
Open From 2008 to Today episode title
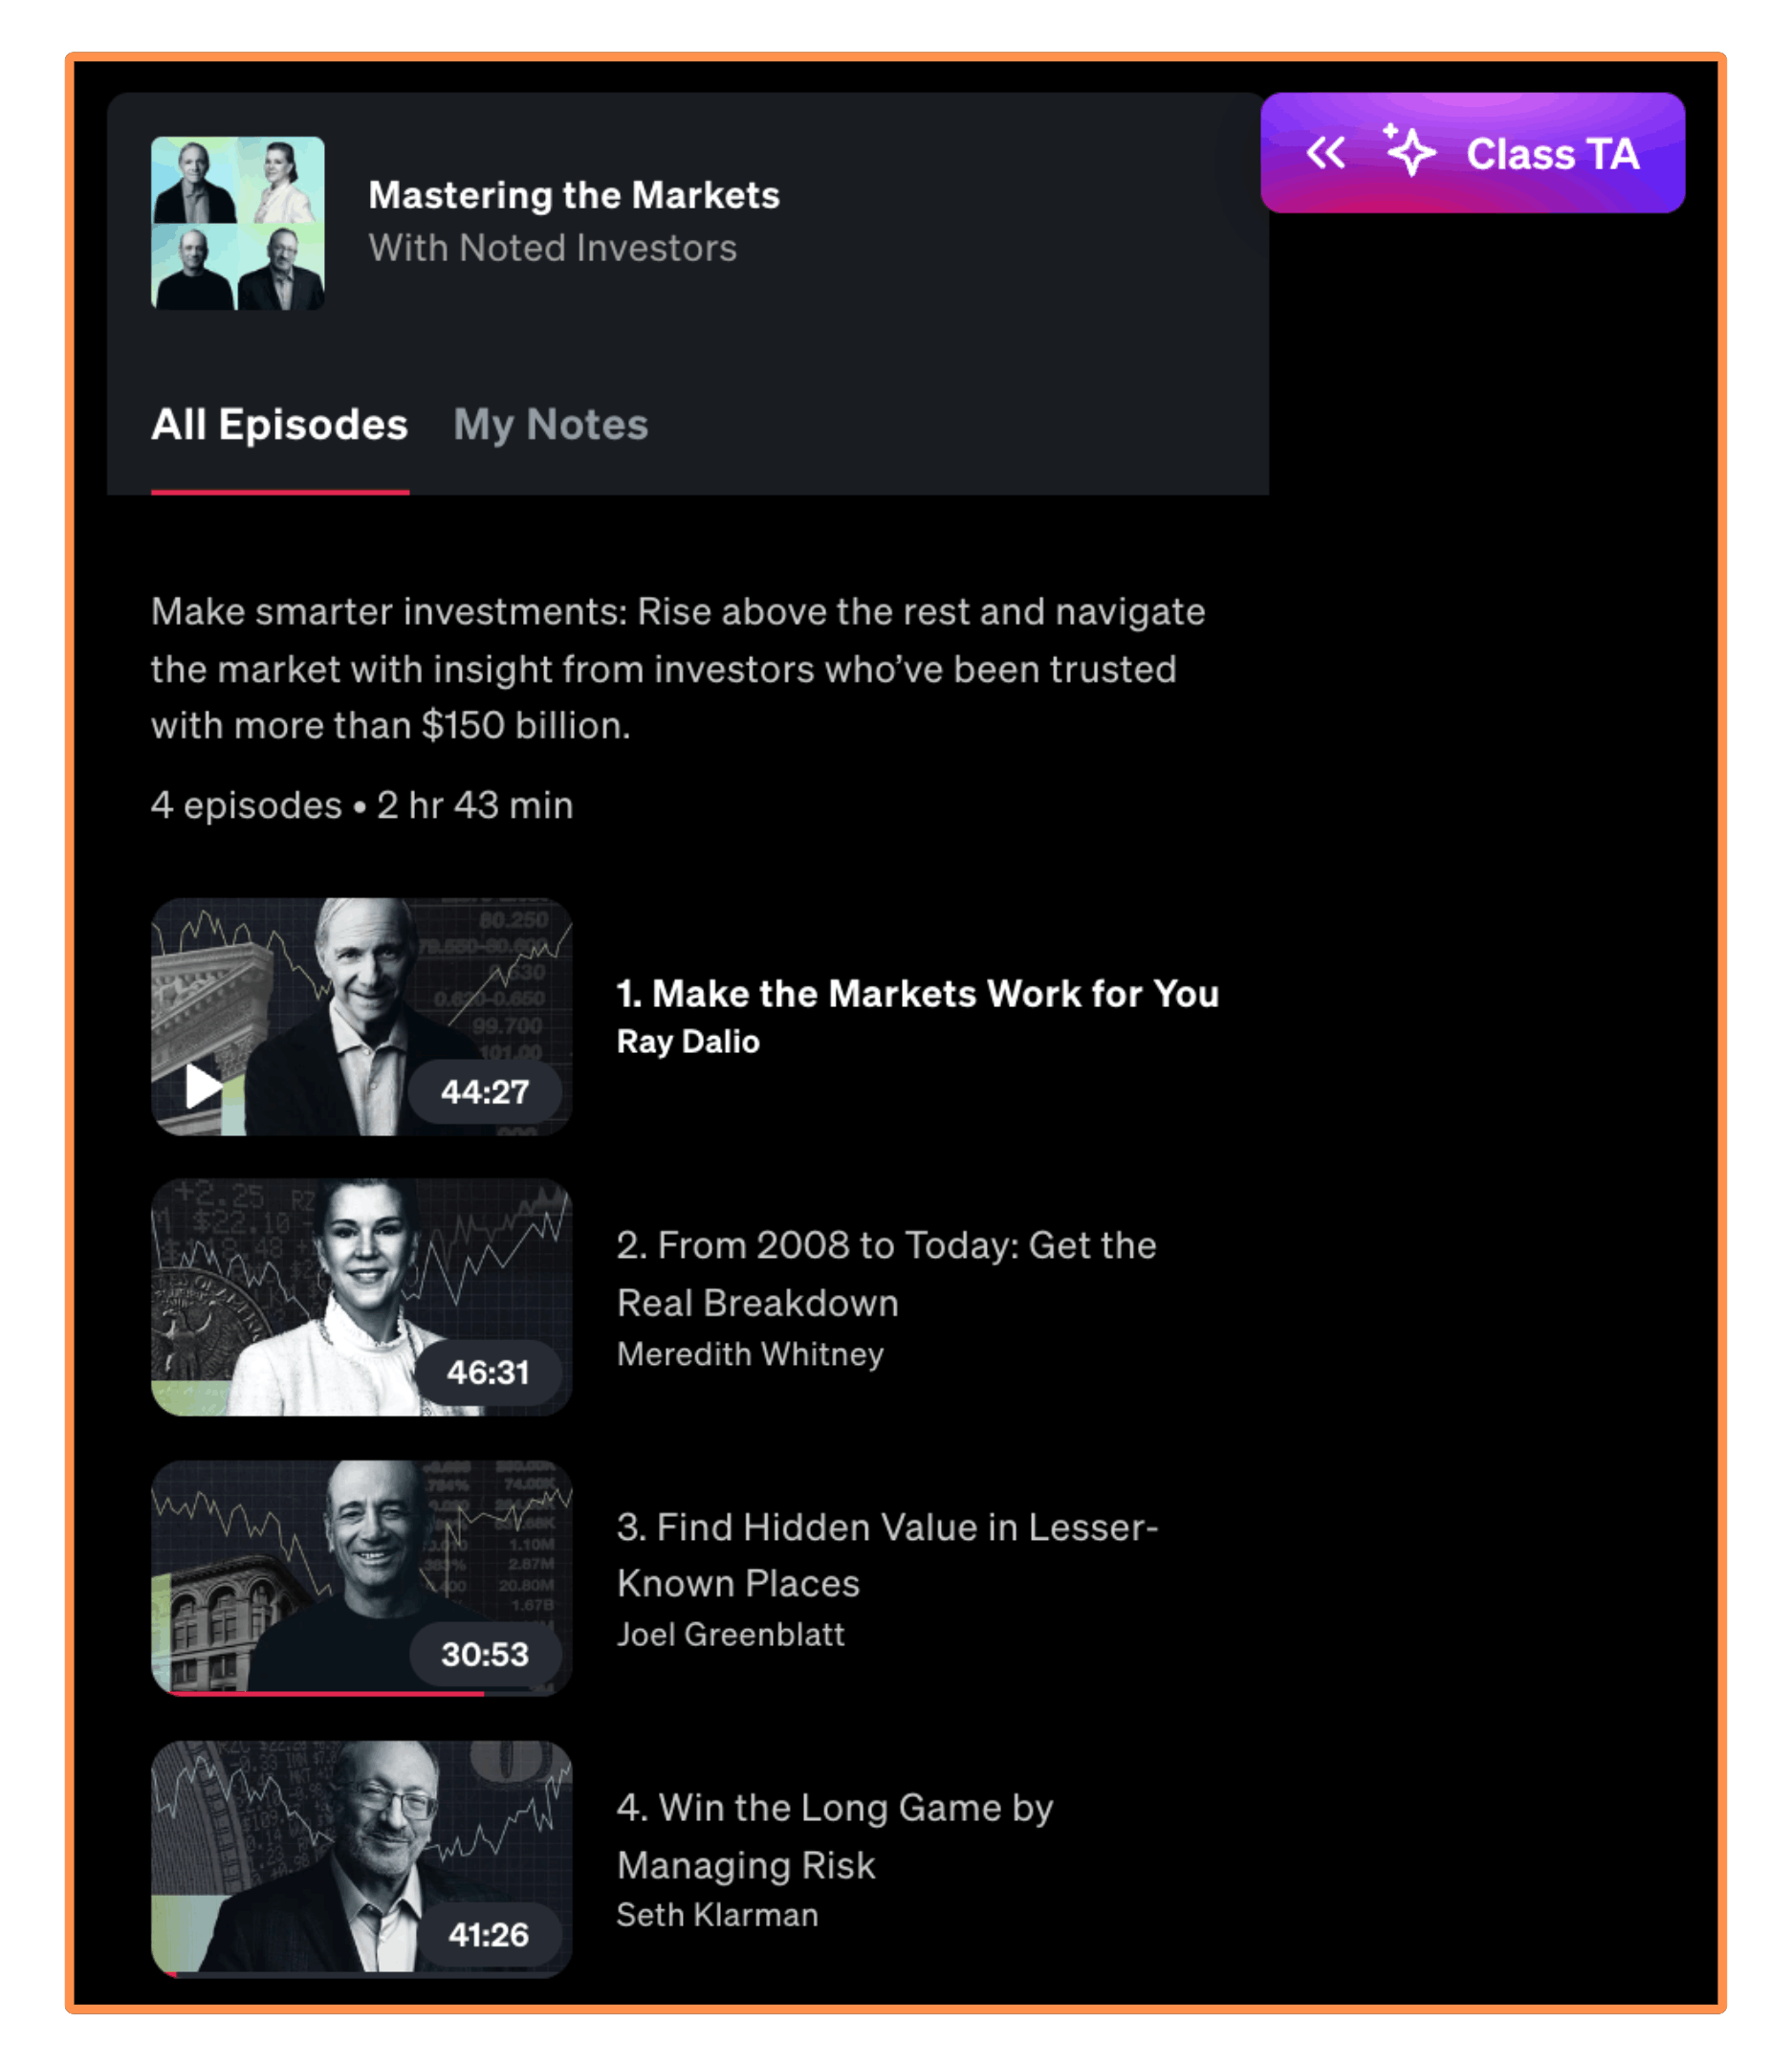886,1274
